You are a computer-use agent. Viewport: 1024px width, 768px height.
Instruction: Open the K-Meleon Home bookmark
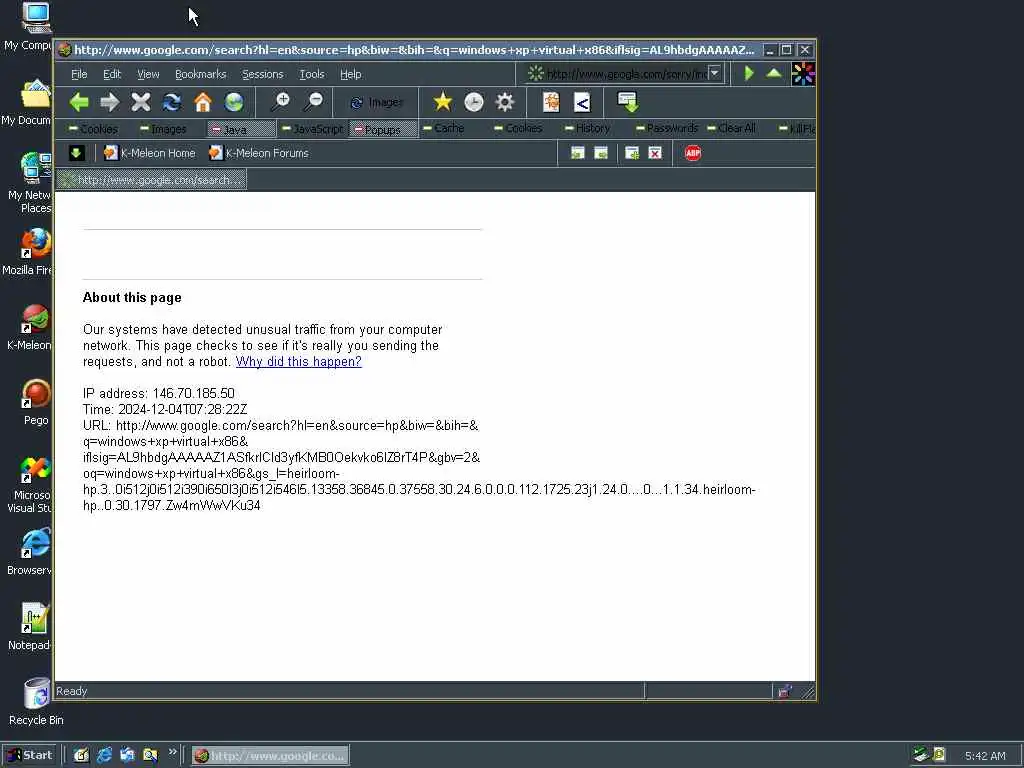[150, 153]
